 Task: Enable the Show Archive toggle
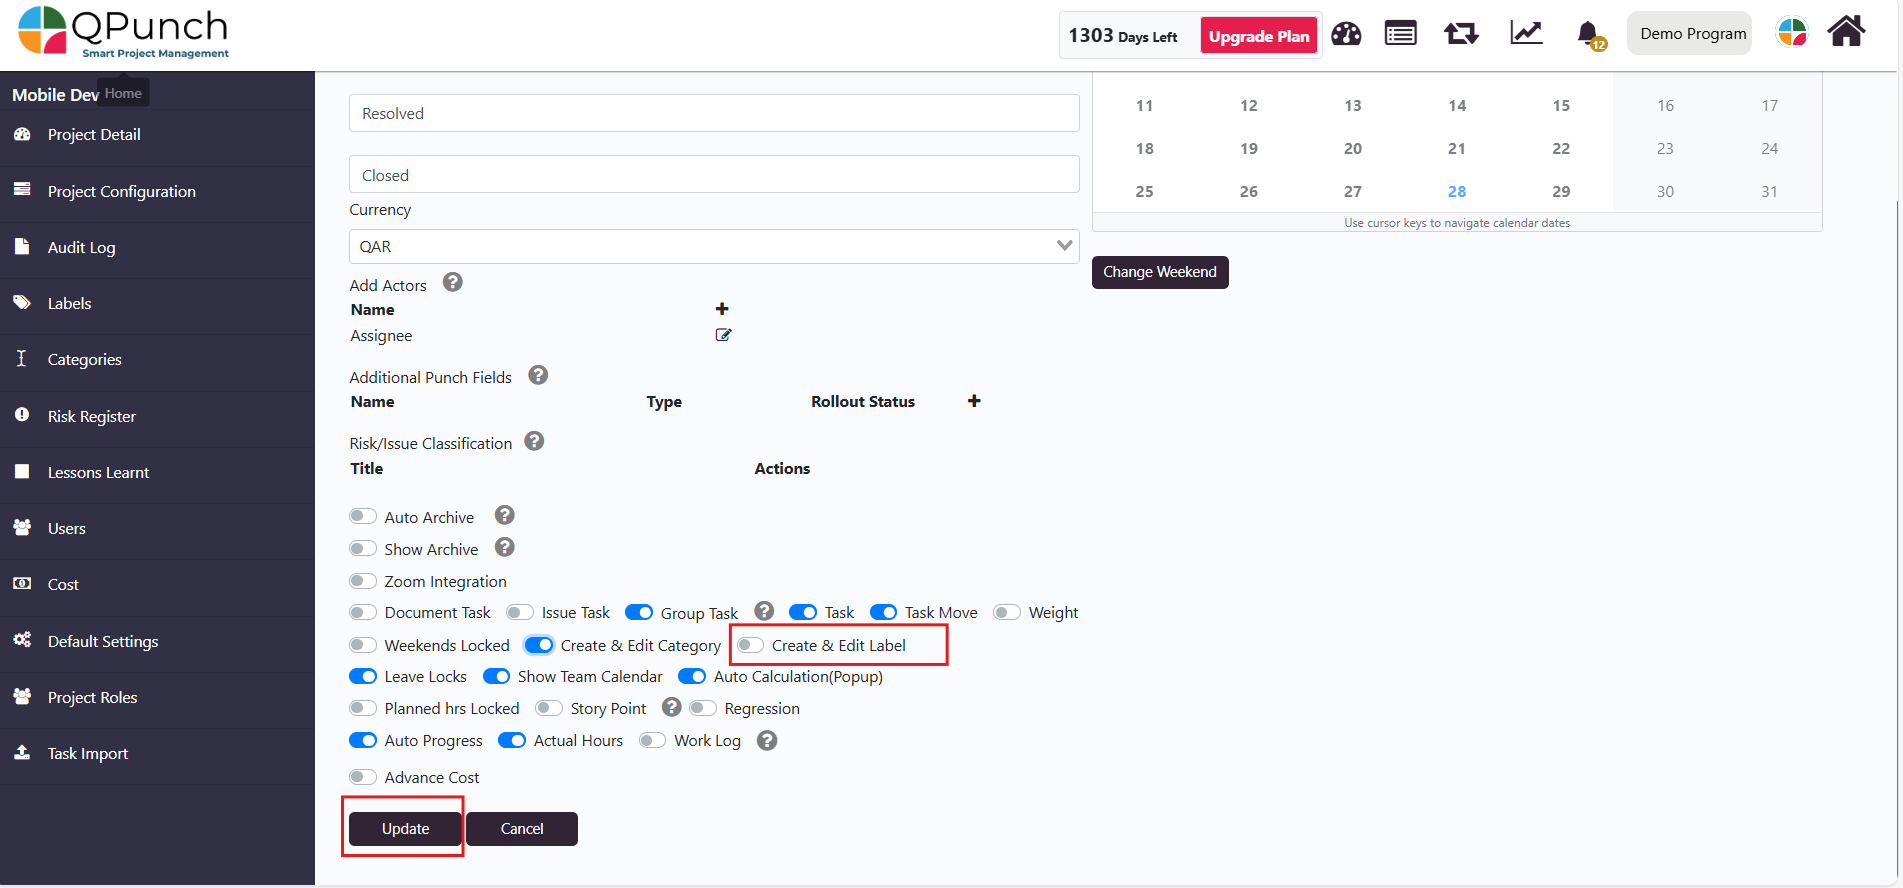[363, 549]
